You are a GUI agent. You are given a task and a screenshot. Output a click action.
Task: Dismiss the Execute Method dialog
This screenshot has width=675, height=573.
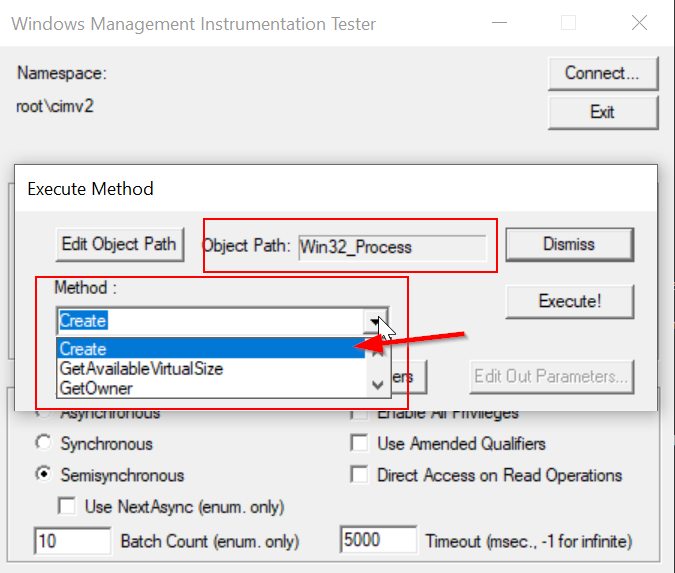point(568,244)
